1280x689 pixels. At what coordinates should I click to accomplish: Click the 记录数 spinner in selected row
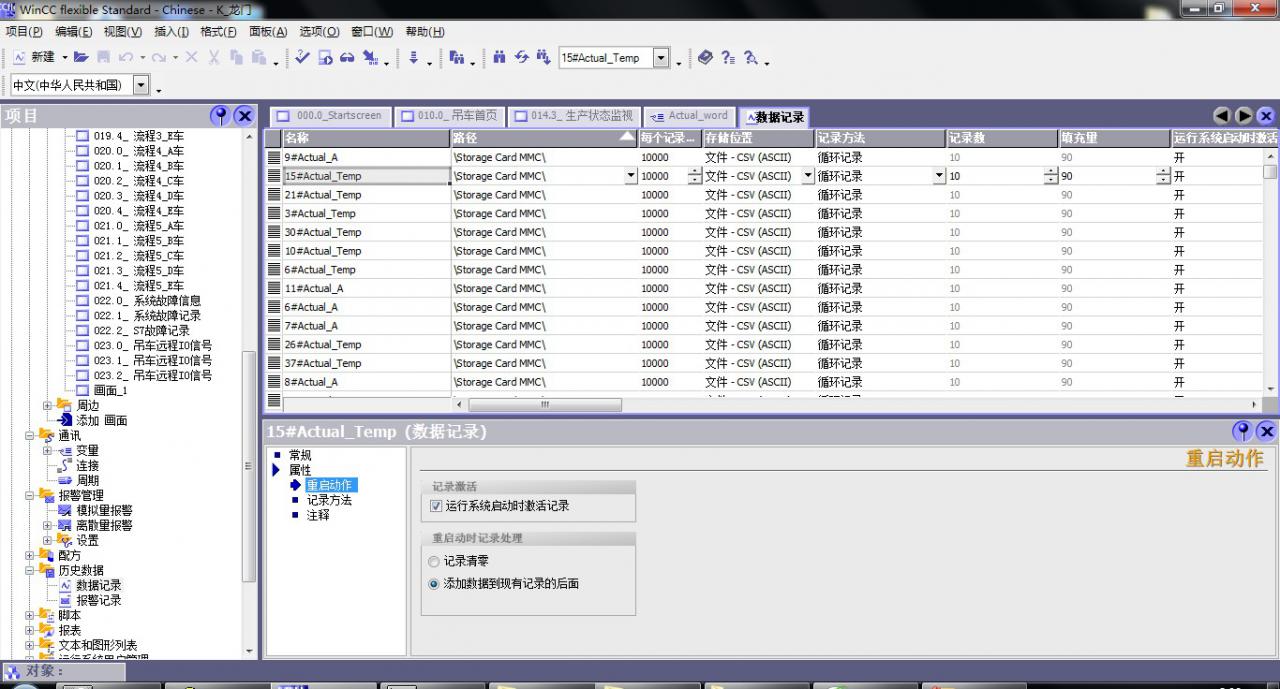point(1050,176)
